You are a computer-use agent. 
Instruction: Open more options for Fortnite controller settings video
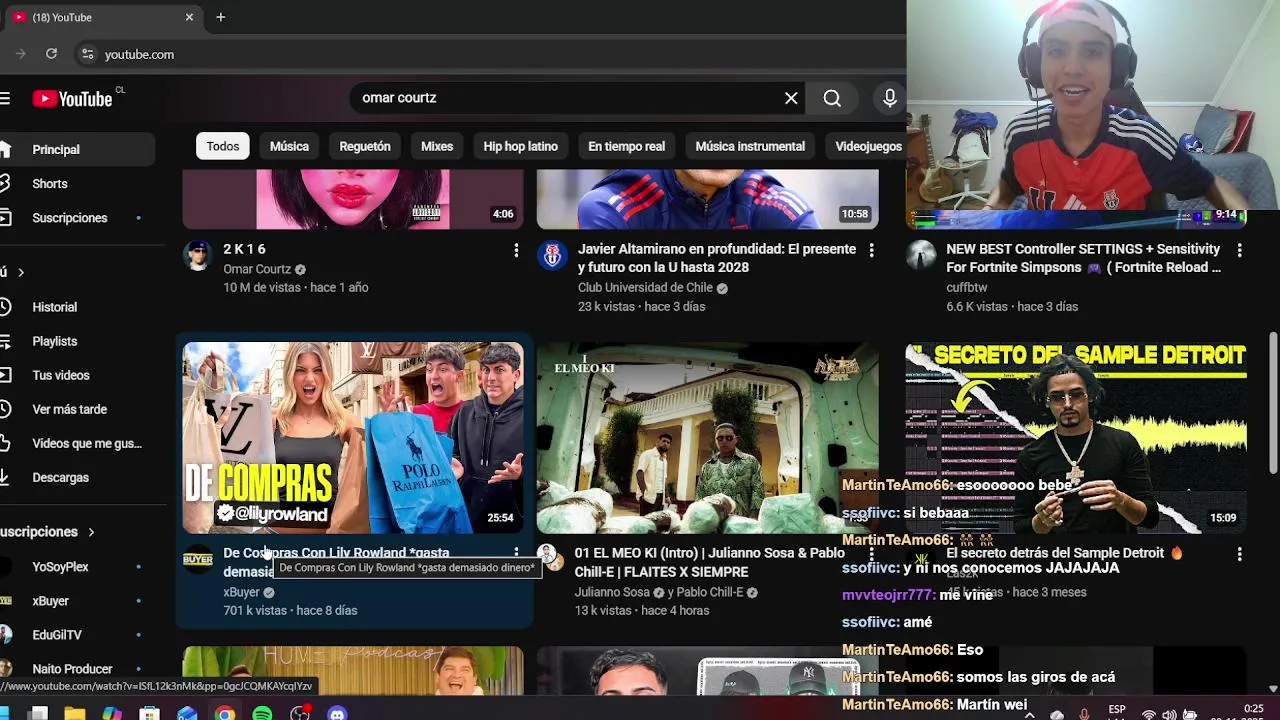(x=1239, y=250)
